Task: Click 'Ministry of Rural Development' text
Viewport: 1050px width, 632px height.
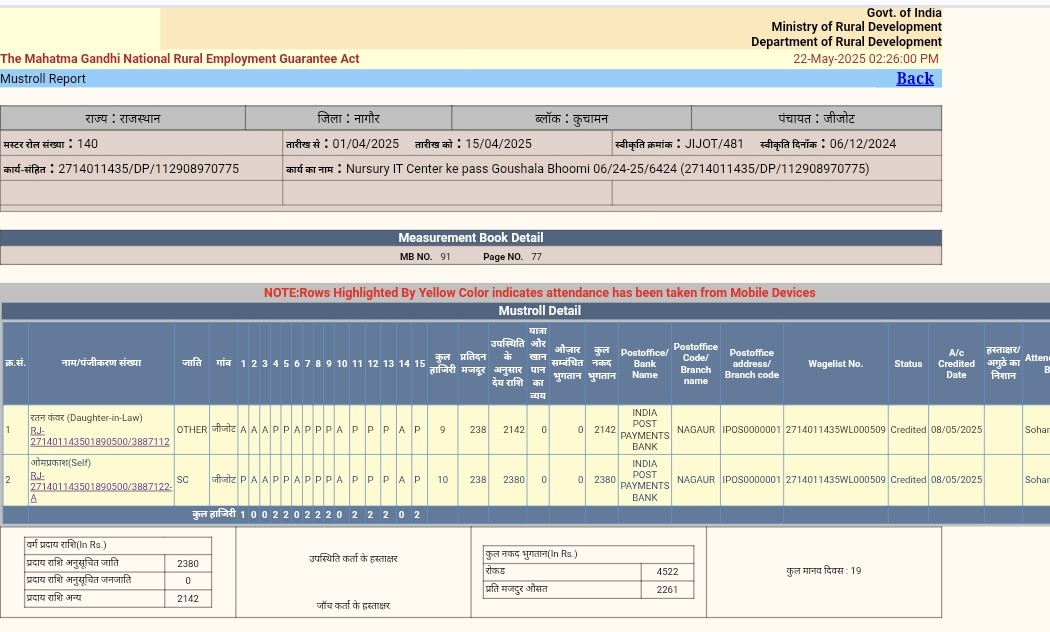Action: tap(856, 27)
